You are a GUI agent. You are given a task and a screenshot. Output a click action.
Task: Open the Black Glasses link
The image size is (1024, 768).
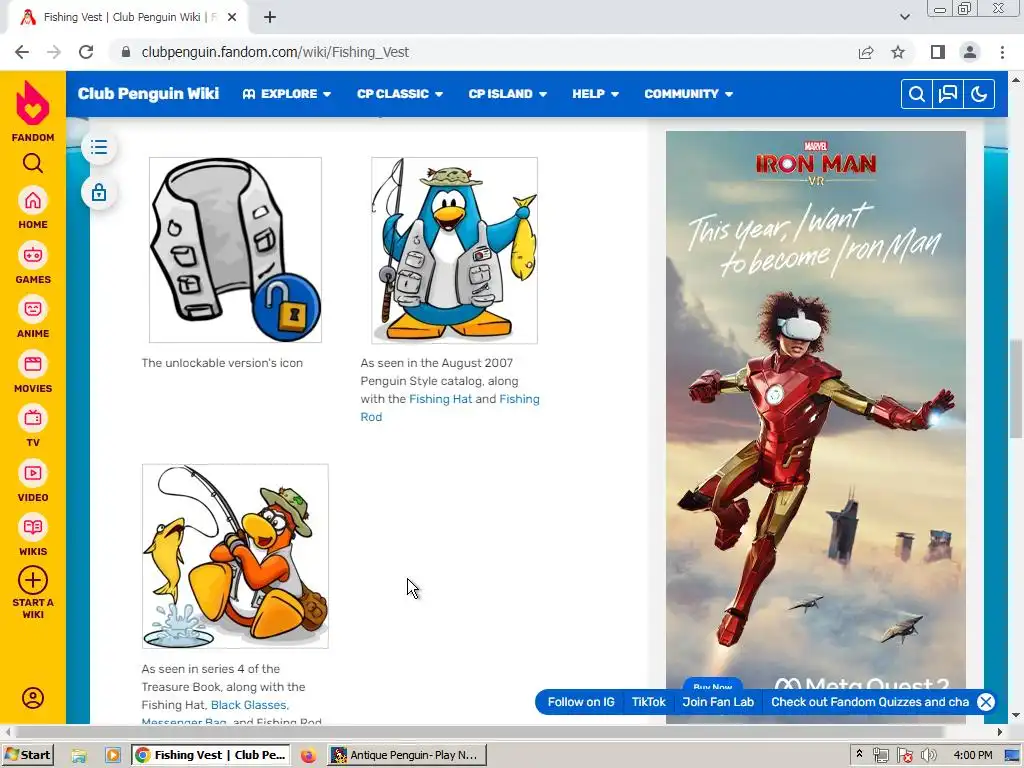click(x=248, y=705)
